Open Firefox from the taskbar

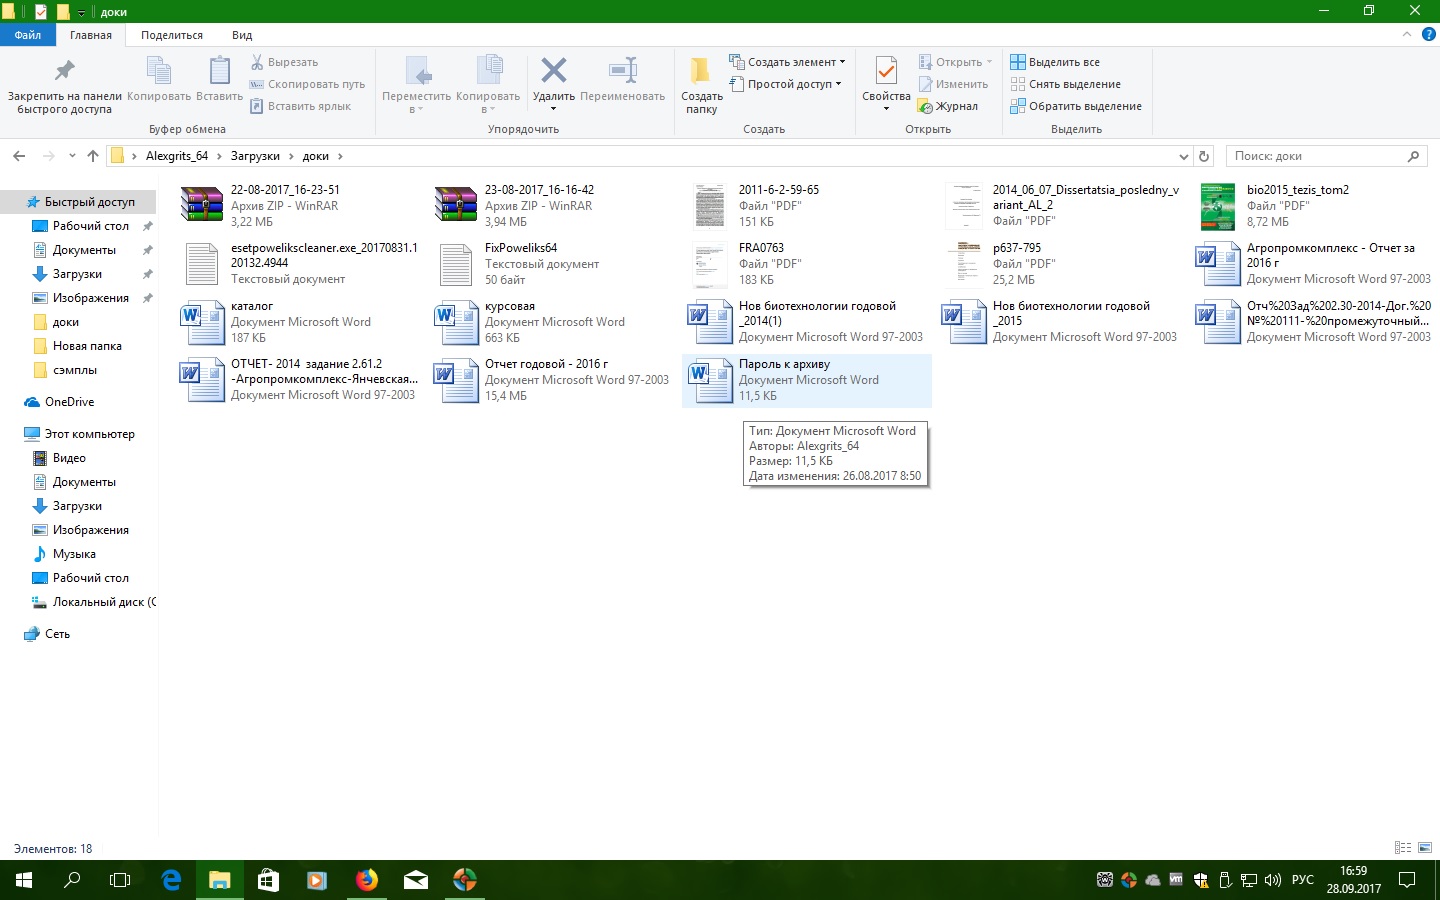click(367, 880)
